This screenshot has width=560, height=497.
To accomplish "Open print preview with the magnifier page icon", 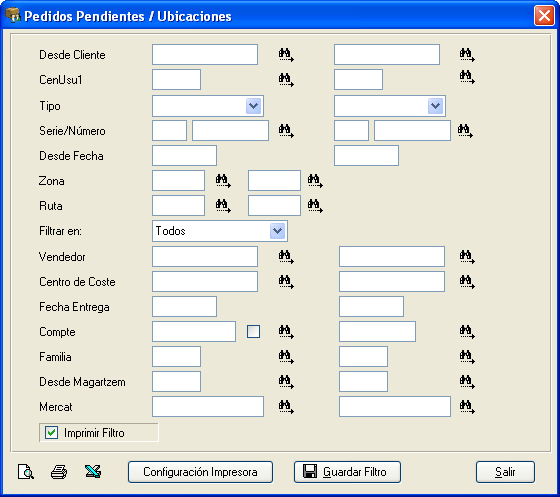I will [26, 472].
